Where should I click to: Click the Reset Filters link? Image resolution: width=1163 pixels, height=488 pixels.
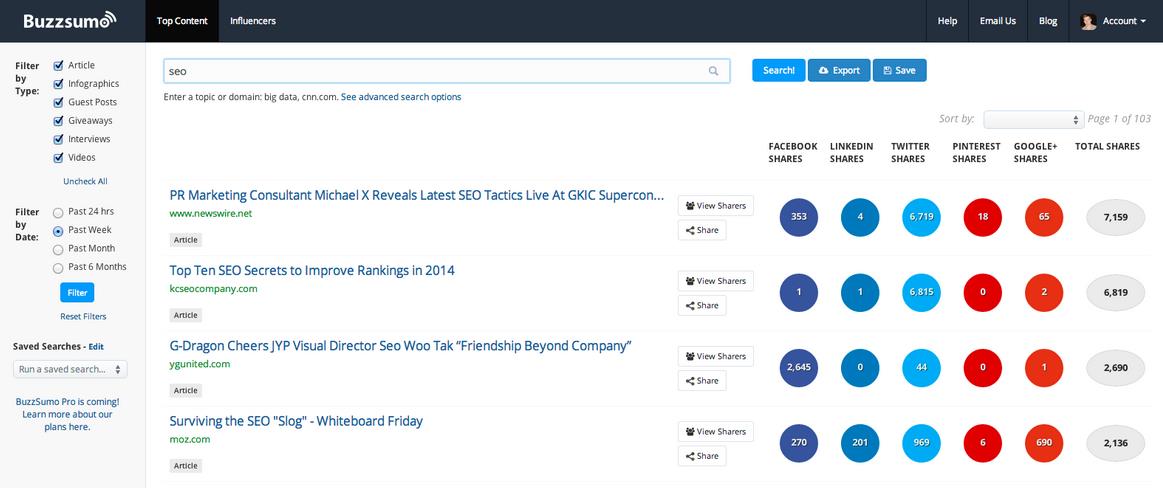[83, 317]
